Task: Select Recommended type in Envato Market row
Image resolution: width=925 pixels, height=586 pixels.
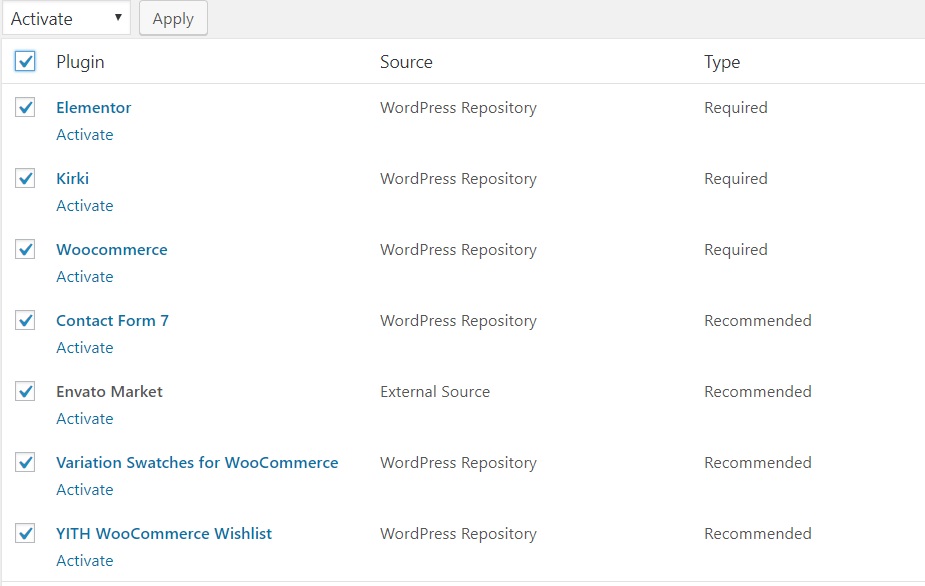Action: pyautogui.click(x=758, y=391)
